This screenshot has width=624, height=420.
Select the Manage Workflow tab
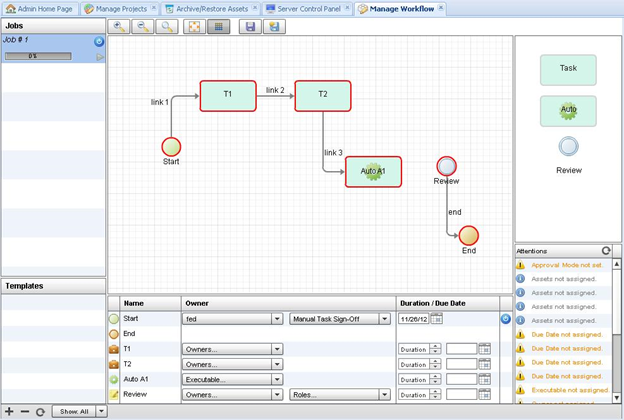(400, 9)
